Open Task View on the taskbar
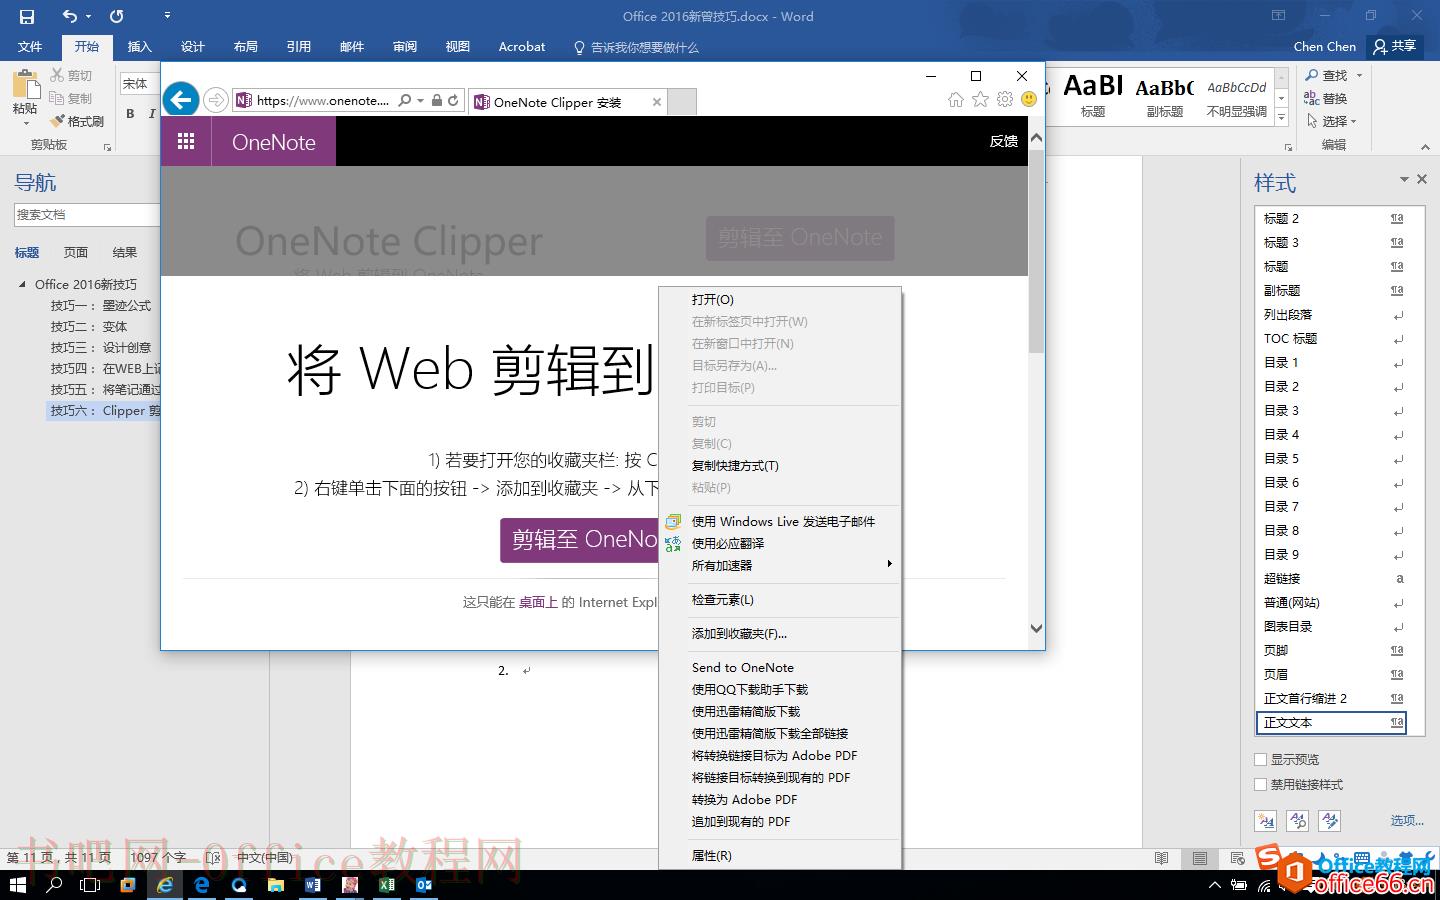 click(x=90, y=885)
